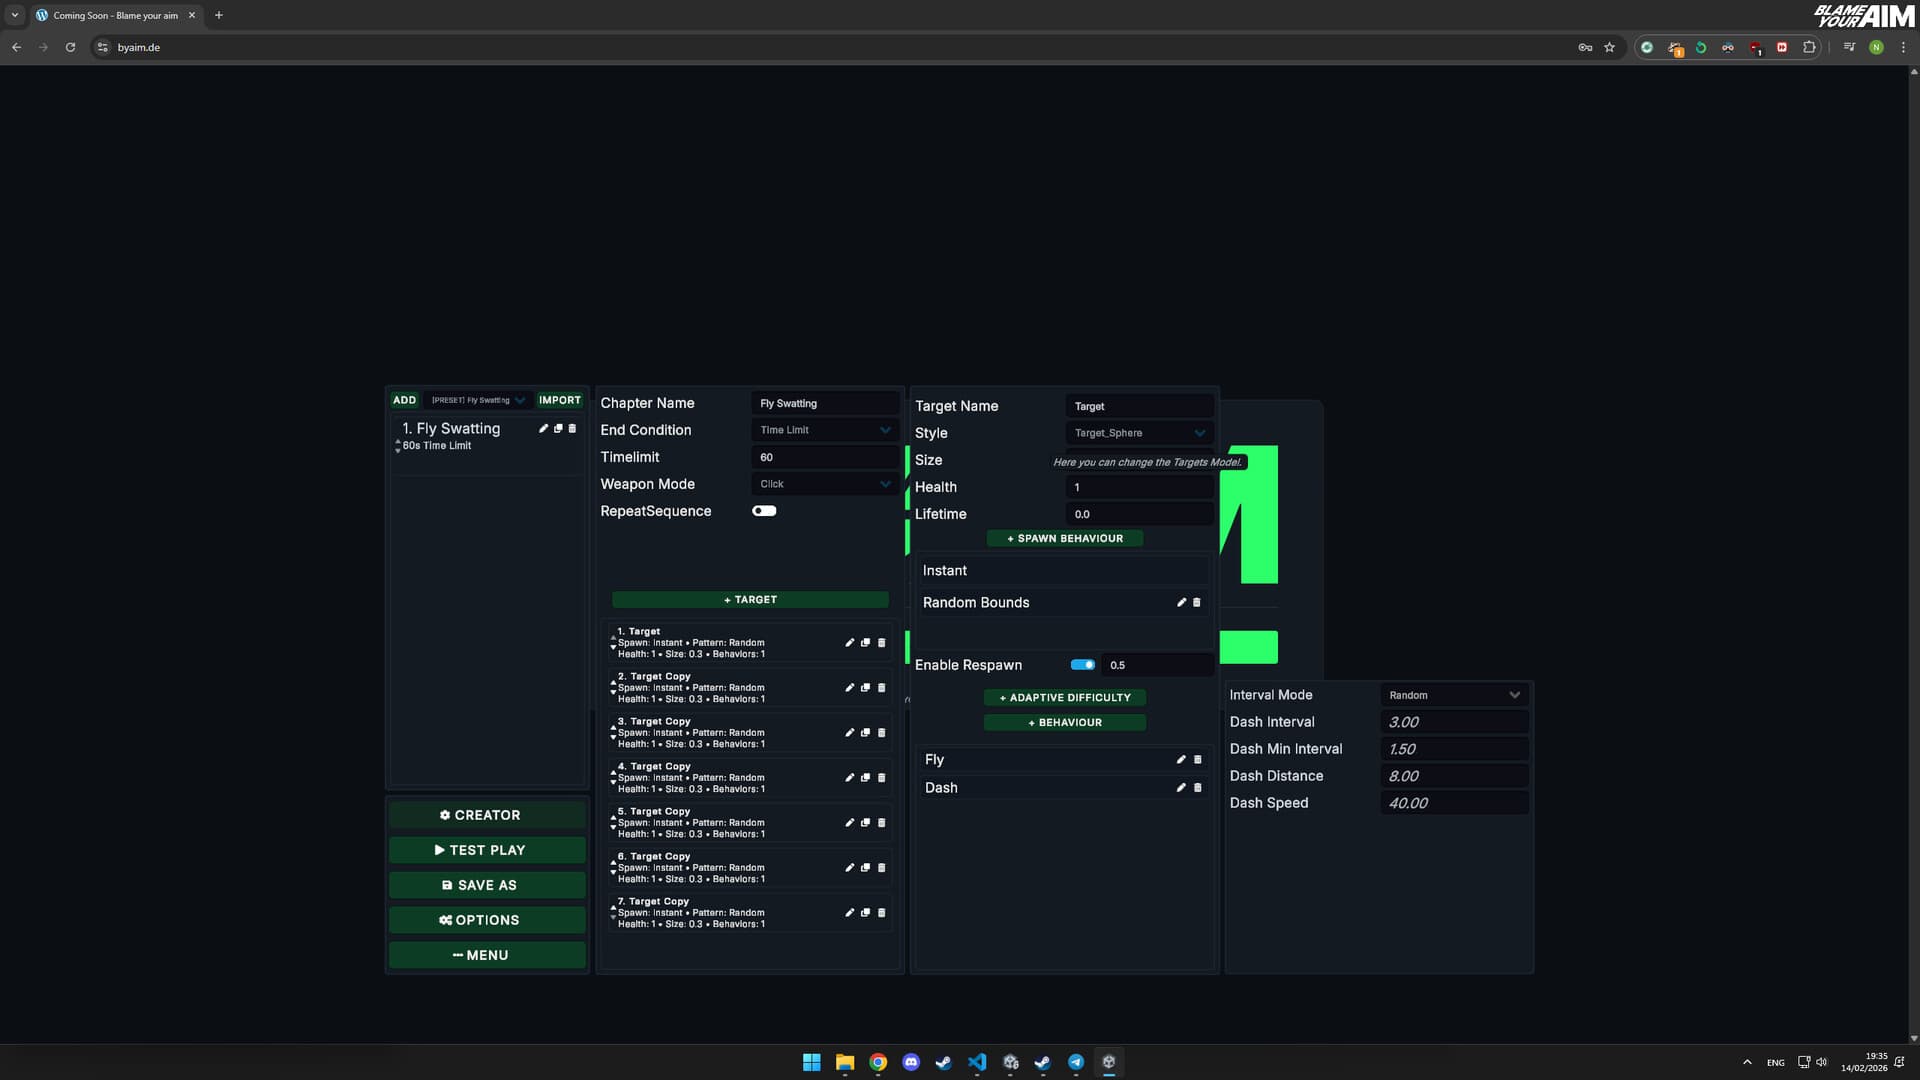1920x1080 pixels.
Task: Edit the Fly behaviour with the pencil icon
Action: 1181,760
